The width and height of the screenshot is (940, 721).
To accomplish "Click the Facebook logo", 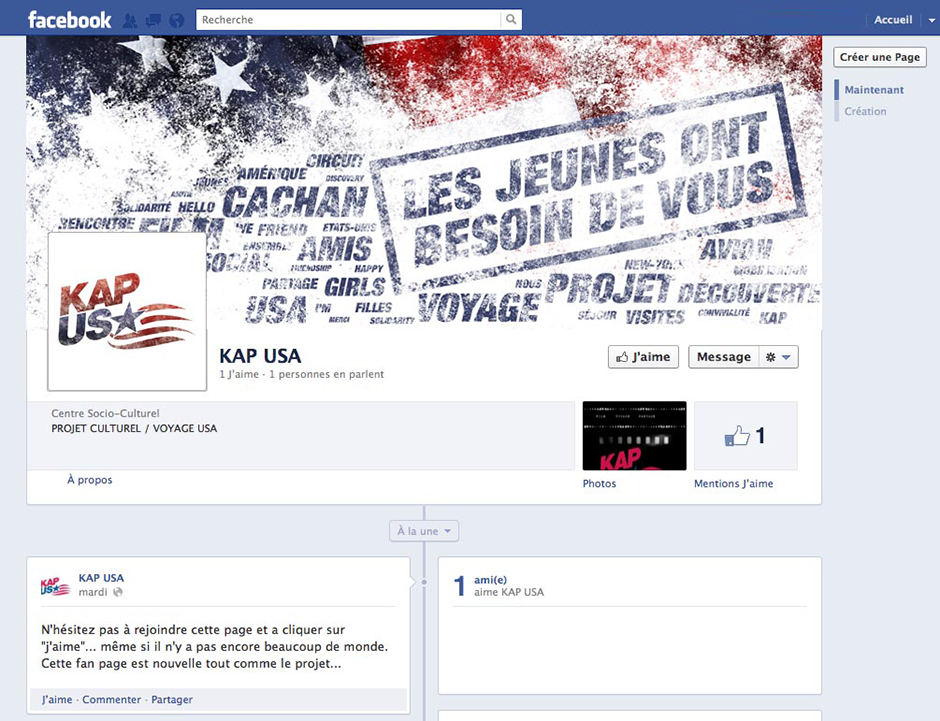I will [70, 20].
